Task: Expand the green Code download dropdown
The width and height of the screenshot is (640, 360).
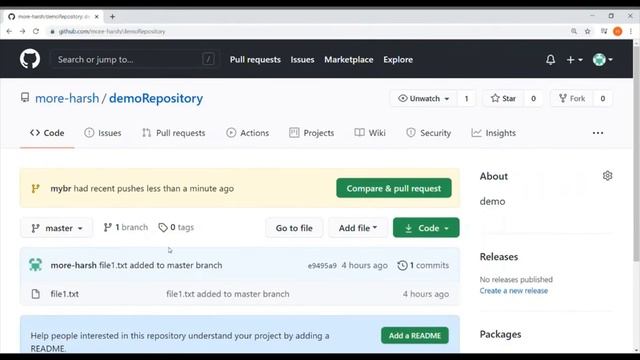Action: [x=426, y=228]
